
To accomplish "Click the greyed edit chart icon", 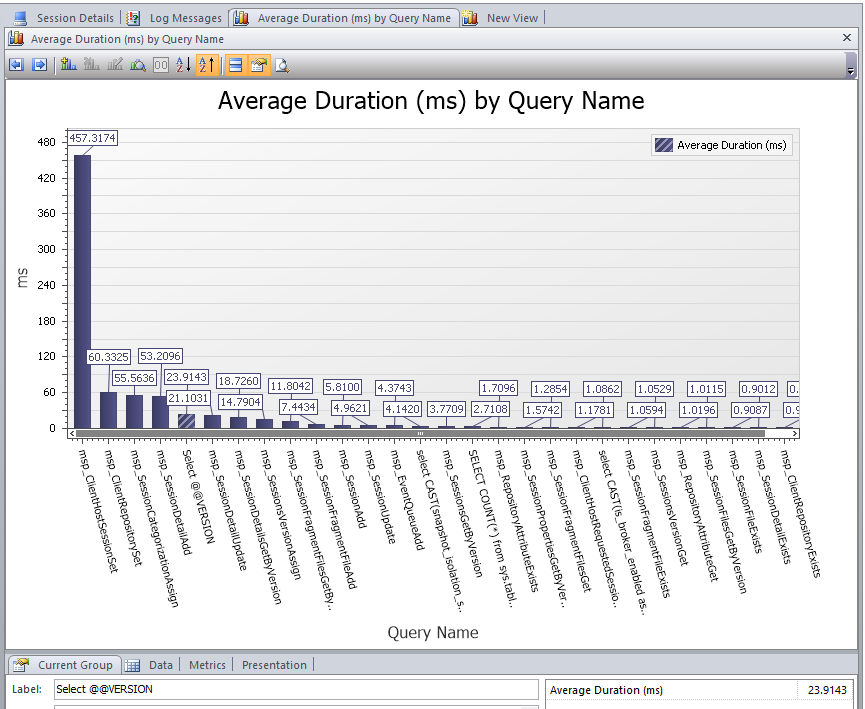I will pyautogui.click(x=115, y=65).
